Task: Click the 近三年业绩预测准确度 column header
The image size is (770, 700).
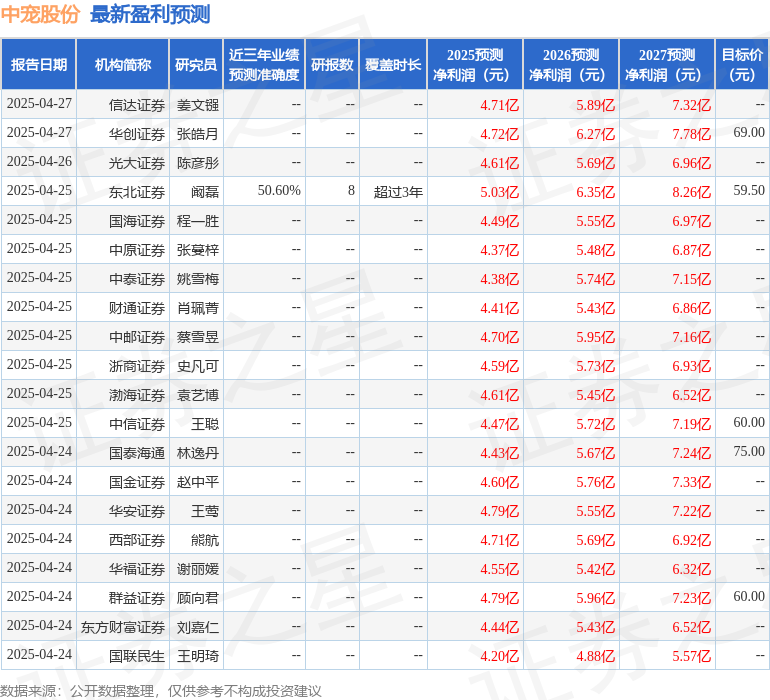Action: coord(264,65)
